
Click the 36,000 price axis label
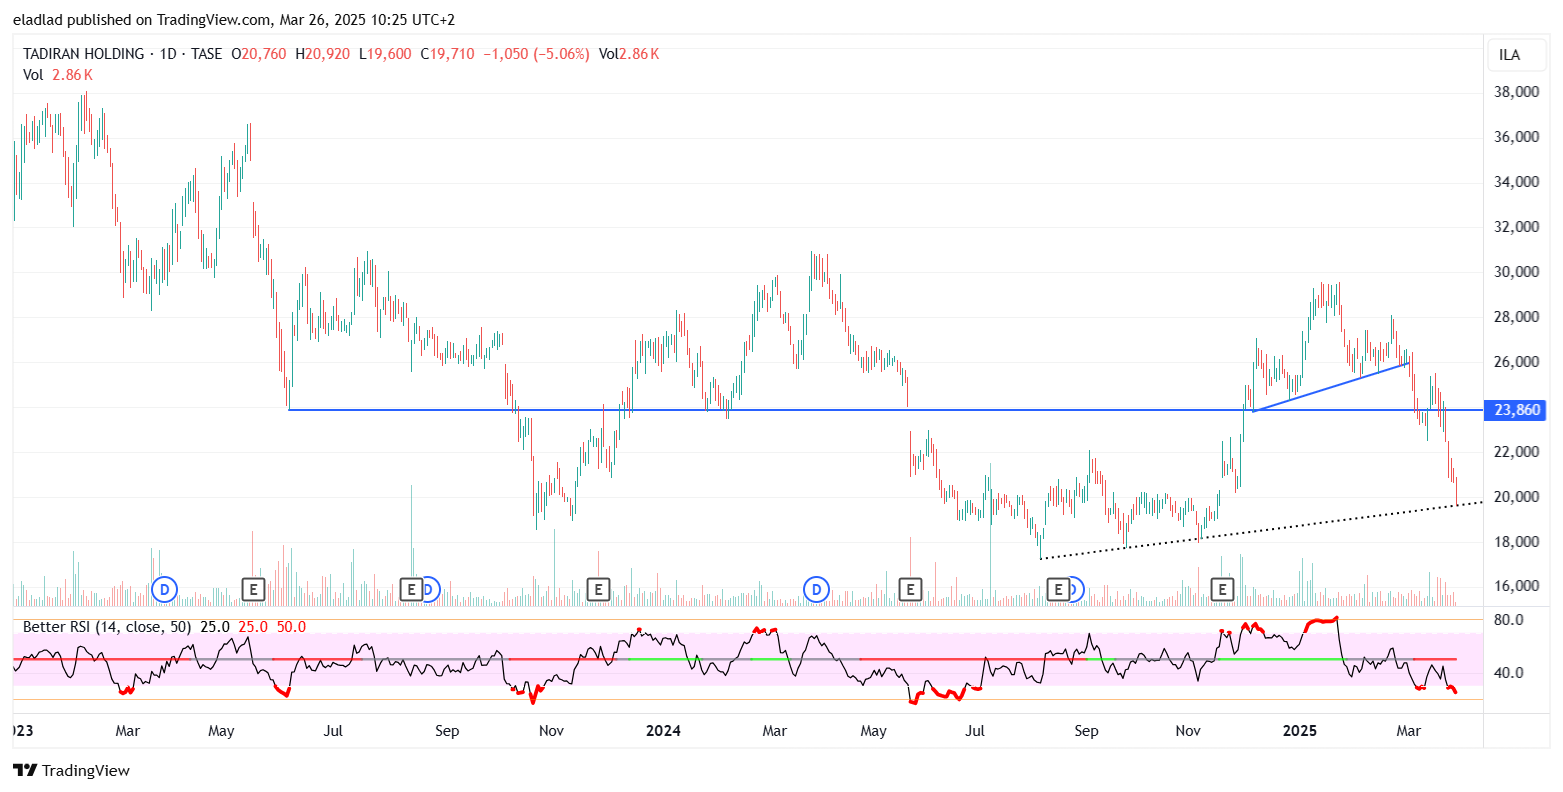coord(1516,137)
